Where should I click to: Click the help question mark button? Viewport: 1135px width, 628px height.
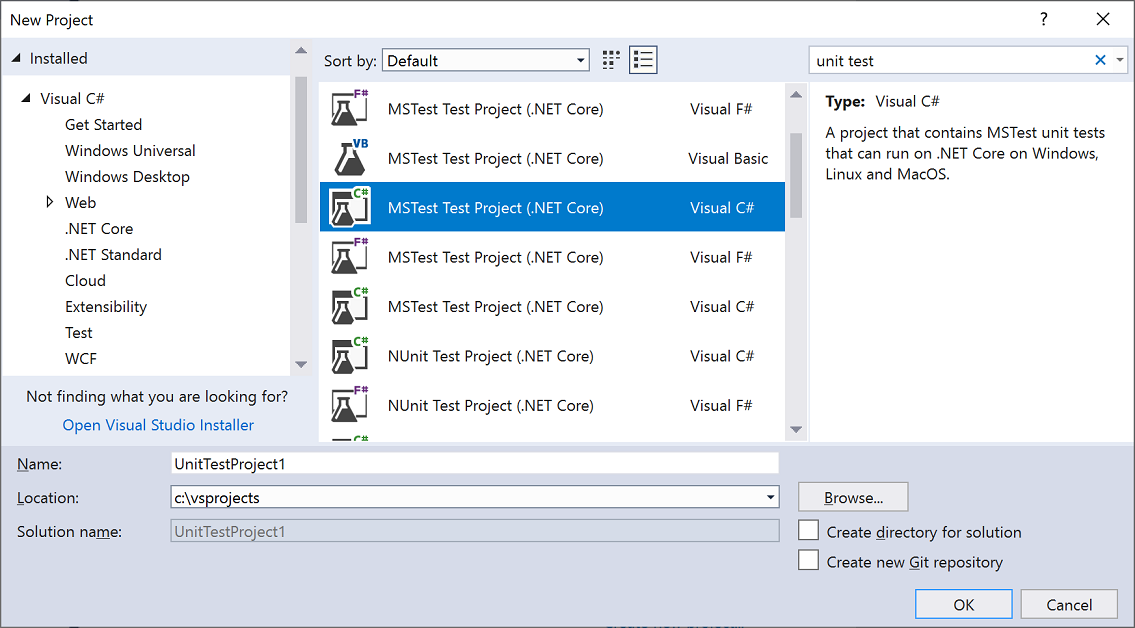tap(1043, 20)
